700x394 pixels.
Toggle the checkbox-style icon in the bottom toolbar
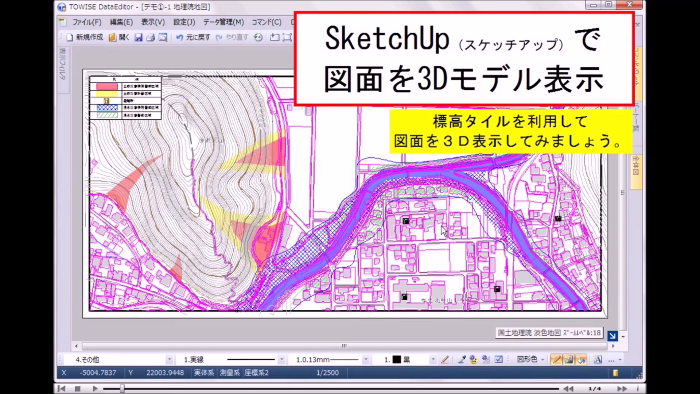pos(499,359)
